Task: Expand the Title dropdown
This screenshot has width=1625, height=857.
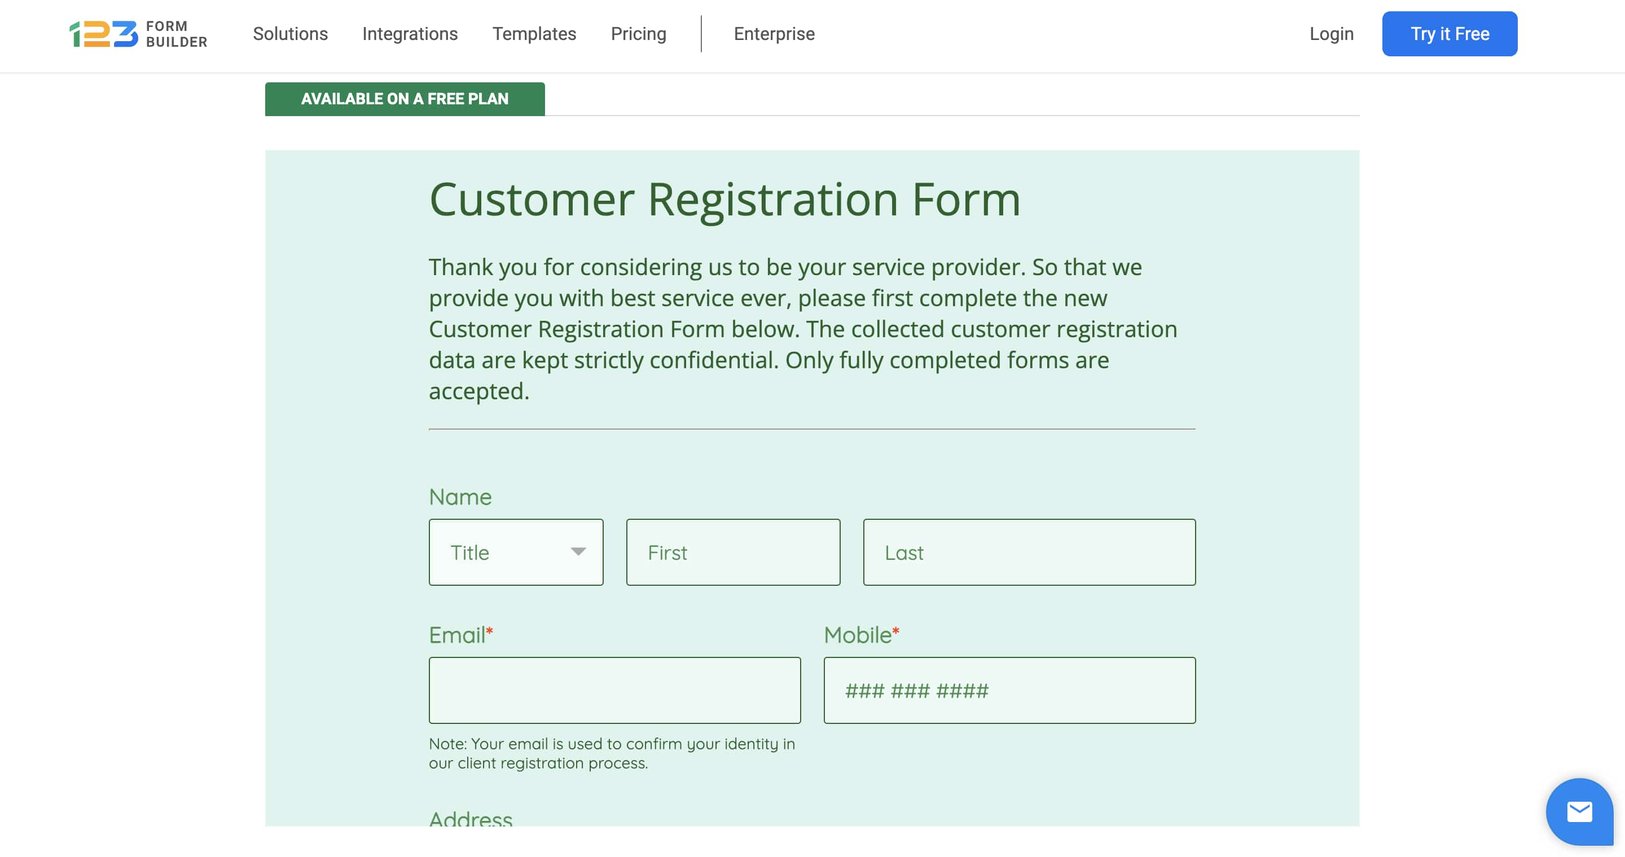Action: [516, 552]
